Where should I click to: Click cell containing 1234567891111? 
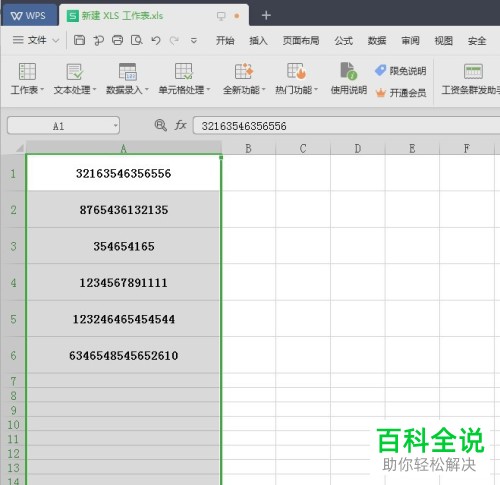pos(124,283)
